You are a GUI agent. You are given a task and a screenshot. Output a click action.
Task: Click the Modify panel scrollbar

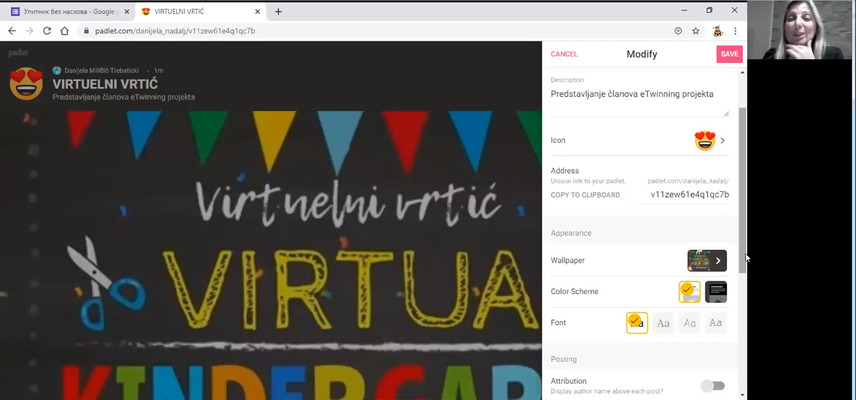[x=742, y=190]
